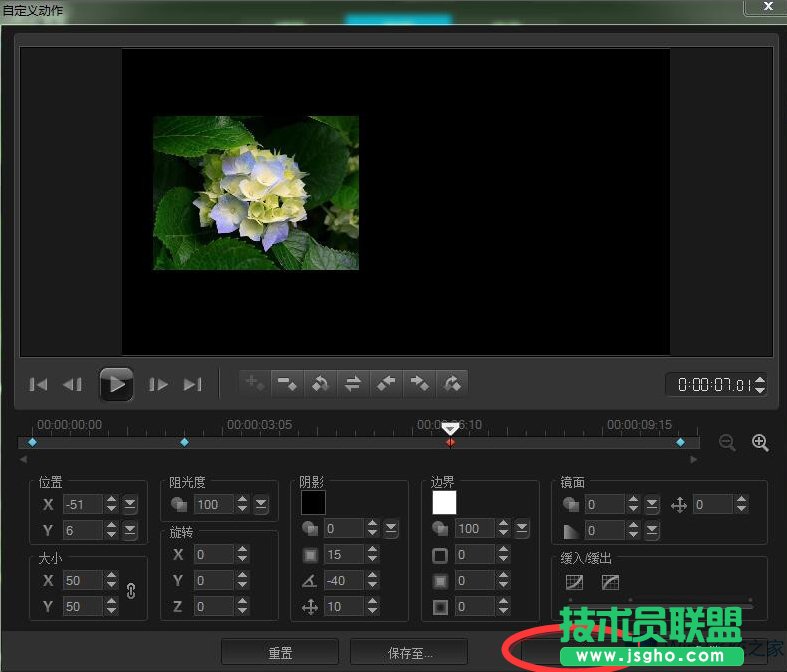Toggle the size aspect ratio lock
Viewport: 787px width, 672px height.
[x=130, y=591]
